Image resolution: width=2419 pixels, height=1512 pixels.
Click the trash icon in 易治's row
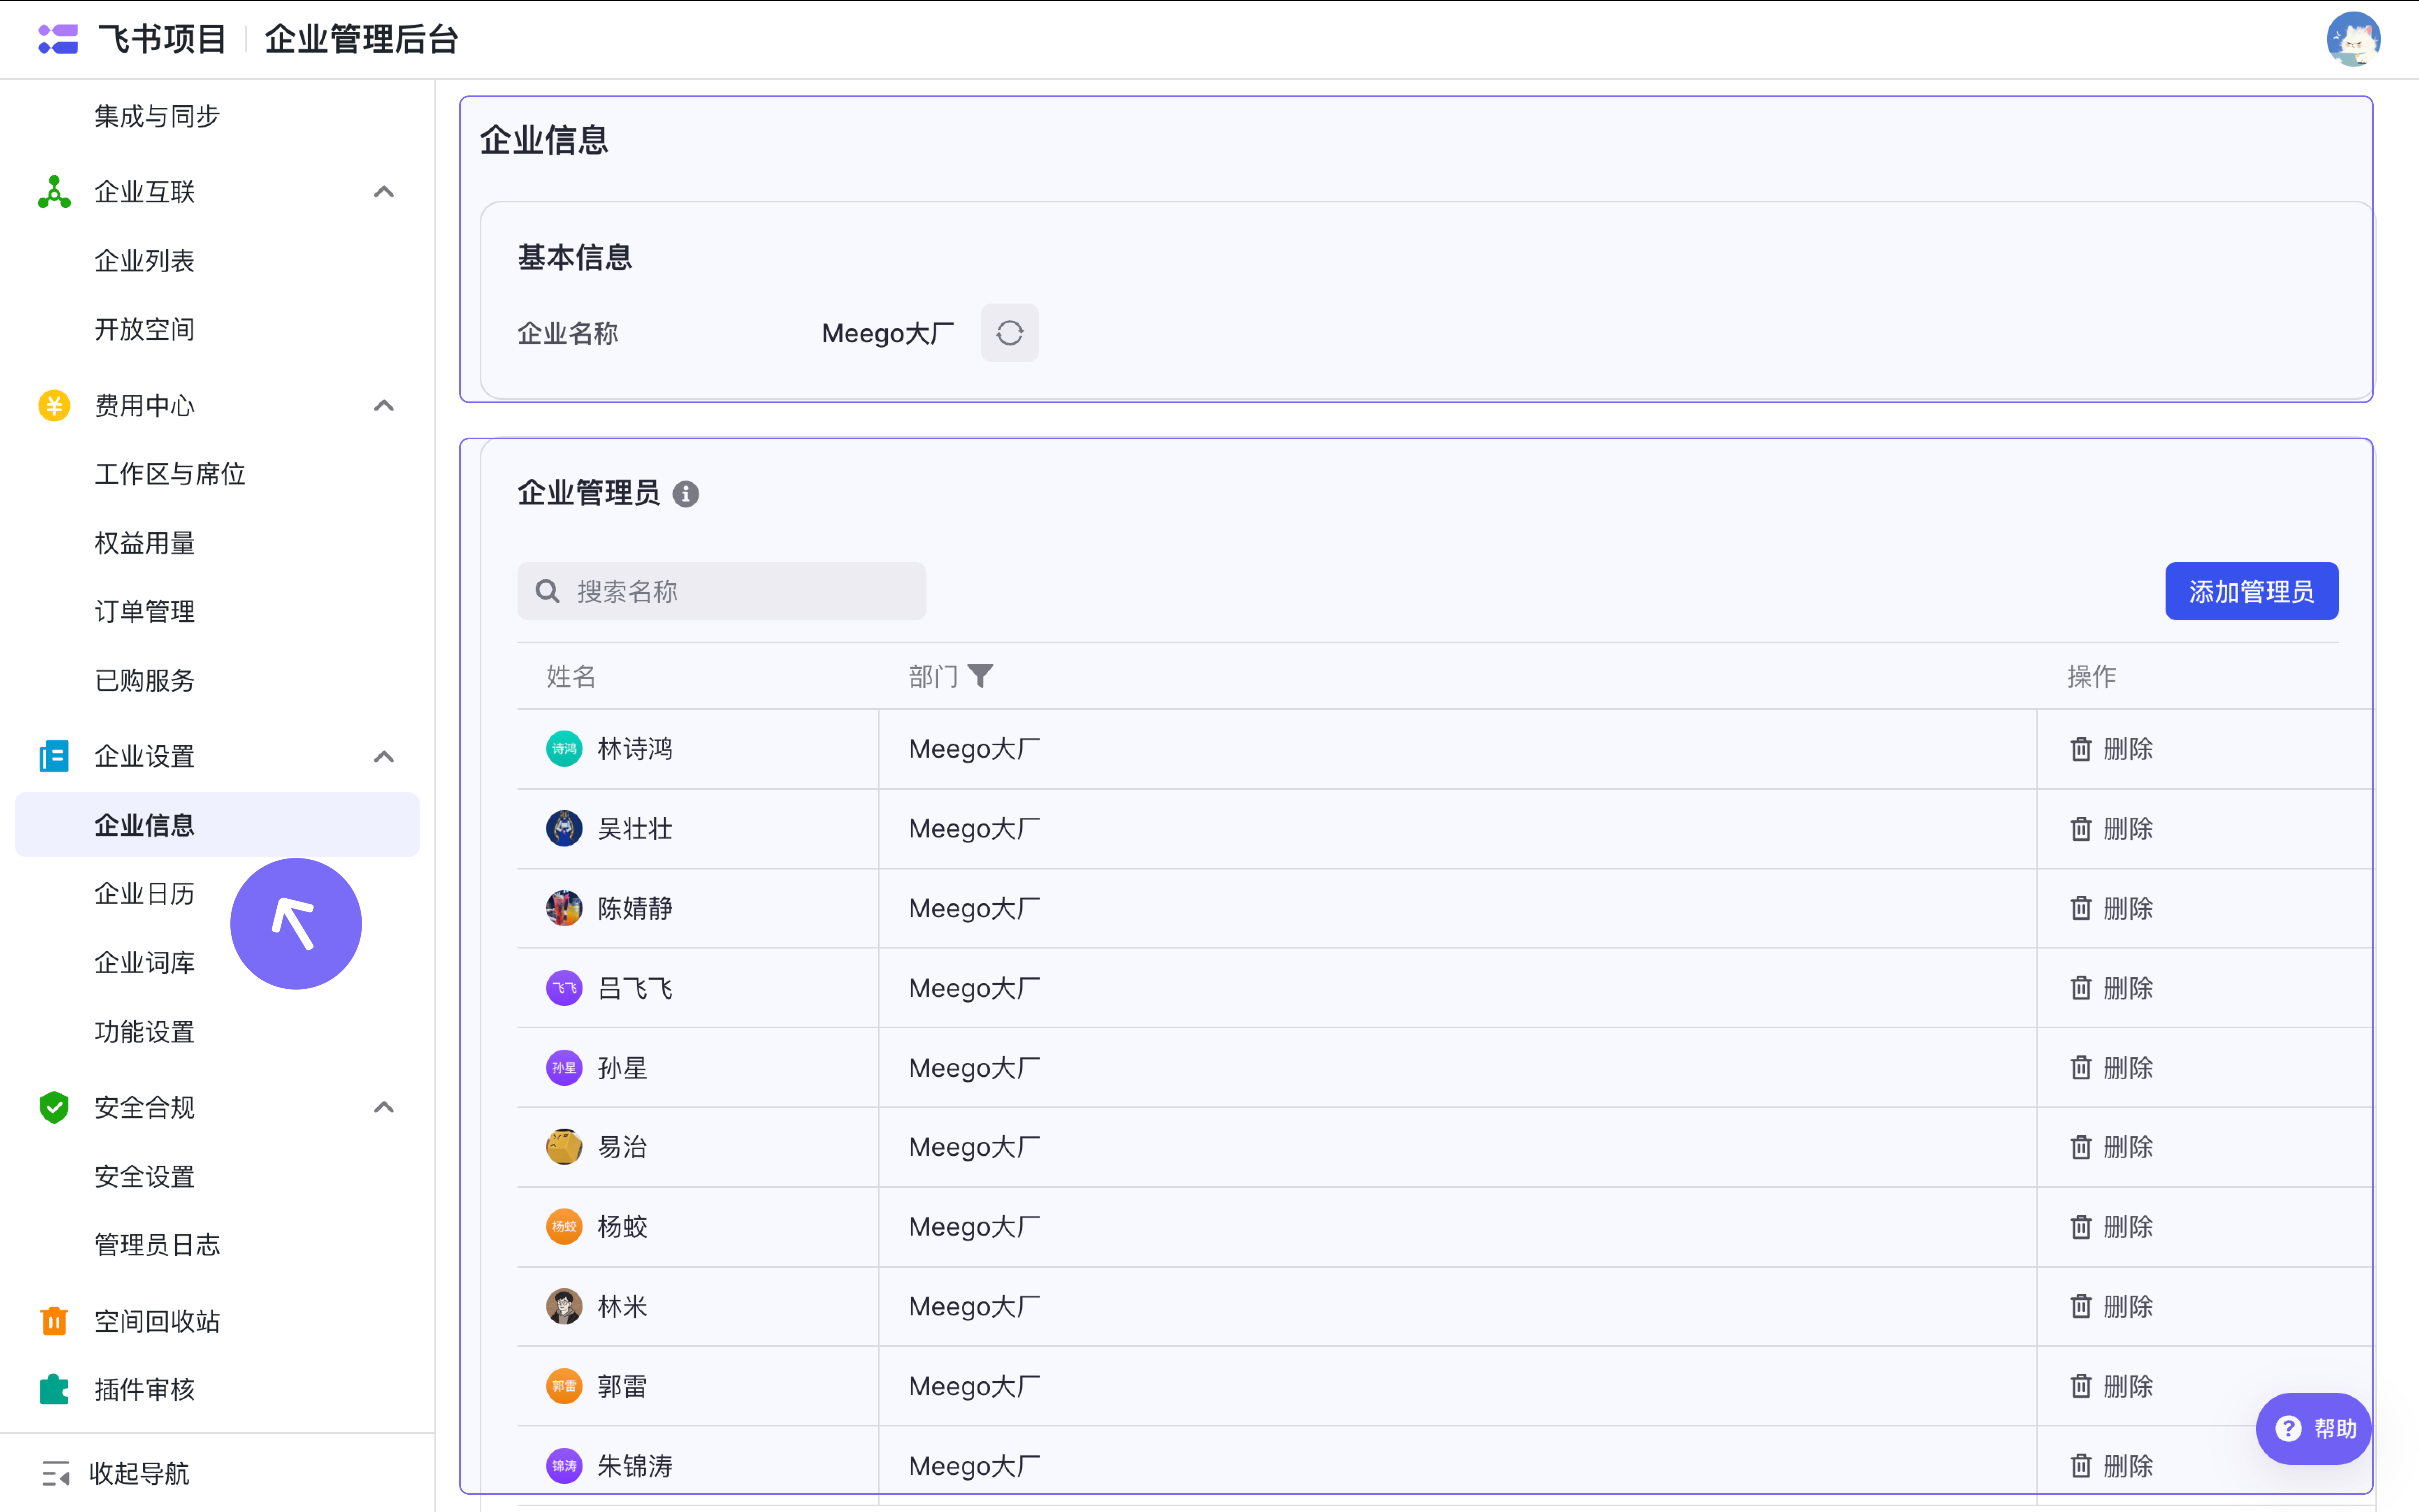click(x=2081, y=1147)
